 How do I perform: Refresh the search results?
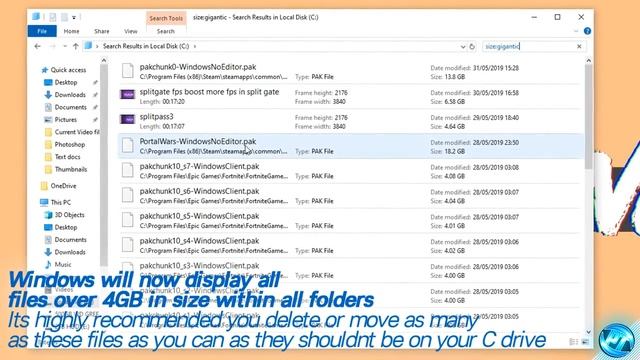472,47
